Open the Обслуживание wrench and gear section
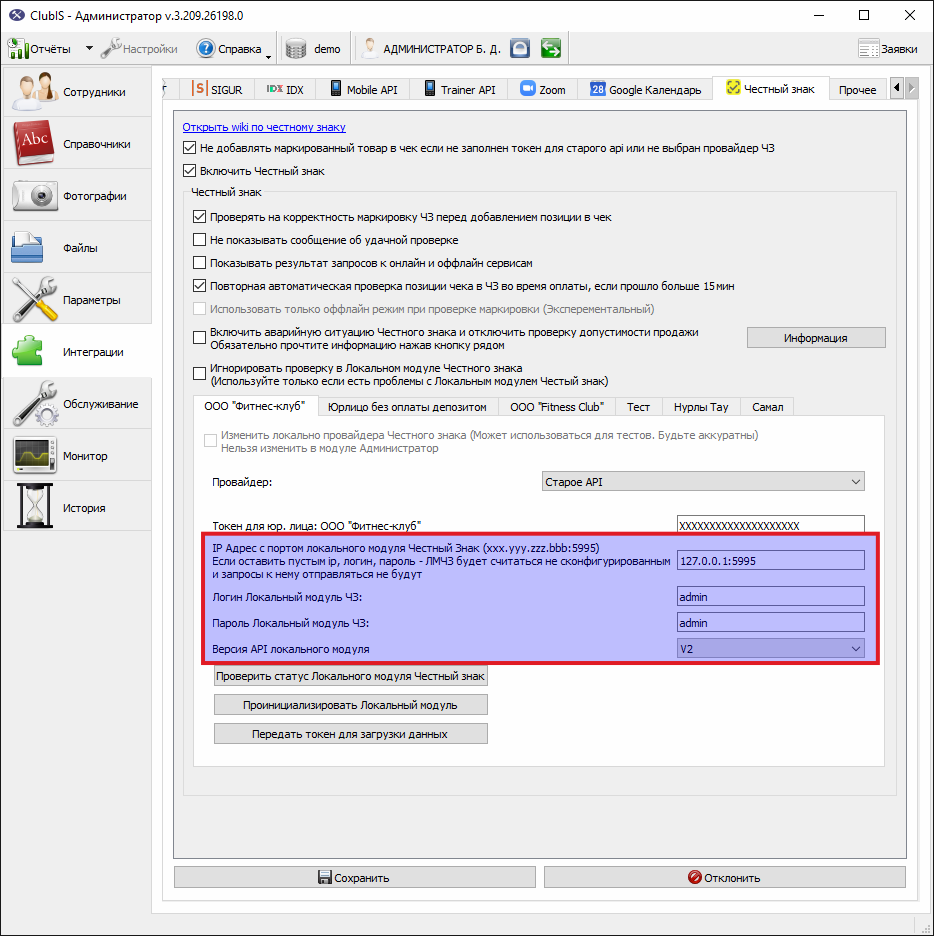Viewport: 934px width, 936px height. pyautogui.click(x=77, y=404)
